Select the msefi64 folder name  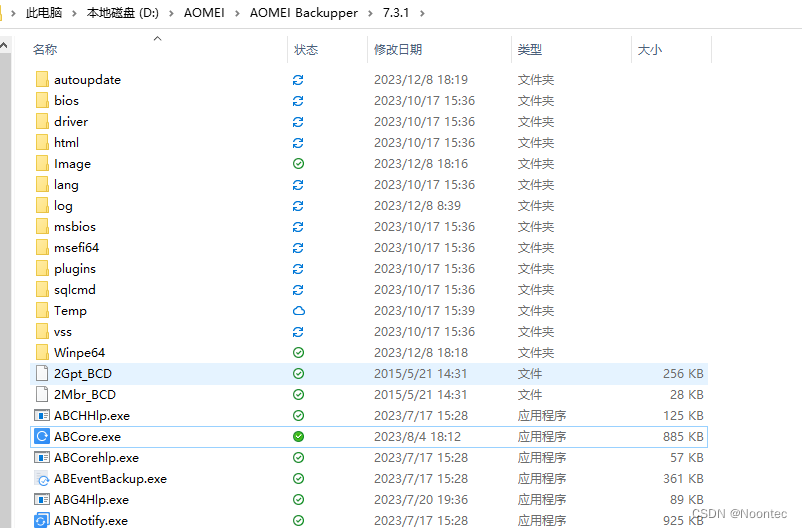[76, 248]
